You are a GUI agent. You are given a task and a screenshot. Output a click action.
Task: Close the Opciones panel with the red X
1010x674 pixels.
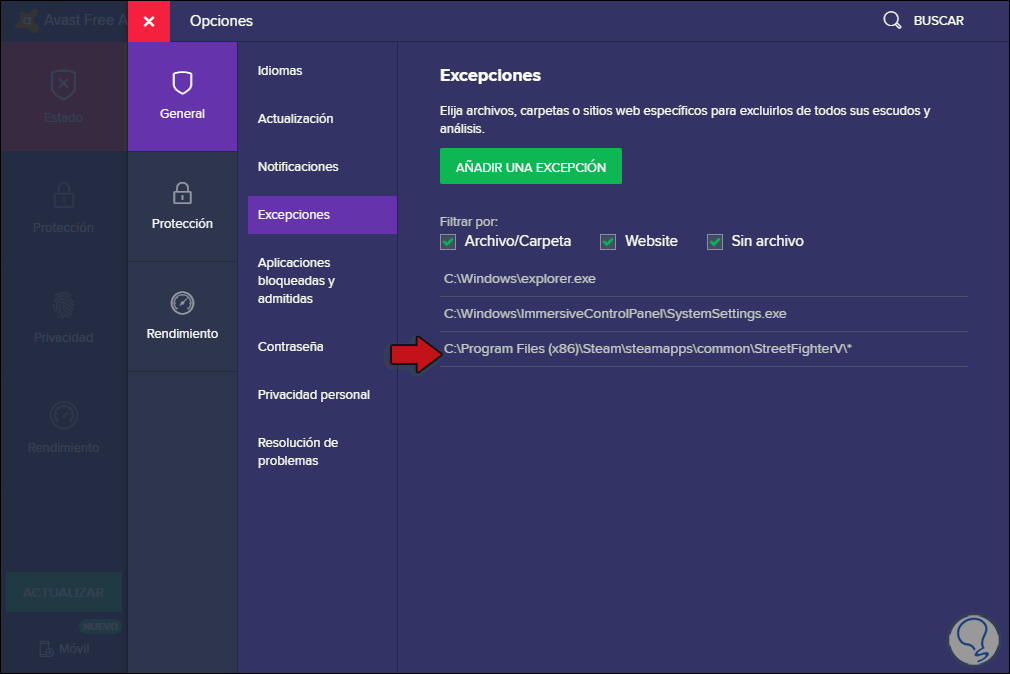(x=149, y=21)
